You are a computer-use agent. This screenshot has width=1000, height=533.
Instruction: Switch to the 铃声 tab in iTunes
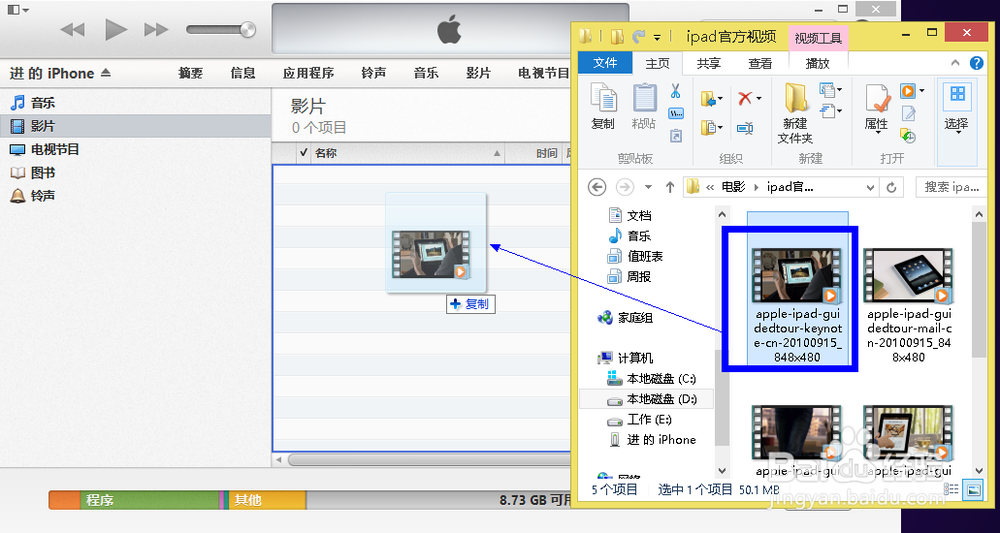click(x=373, y=73)
